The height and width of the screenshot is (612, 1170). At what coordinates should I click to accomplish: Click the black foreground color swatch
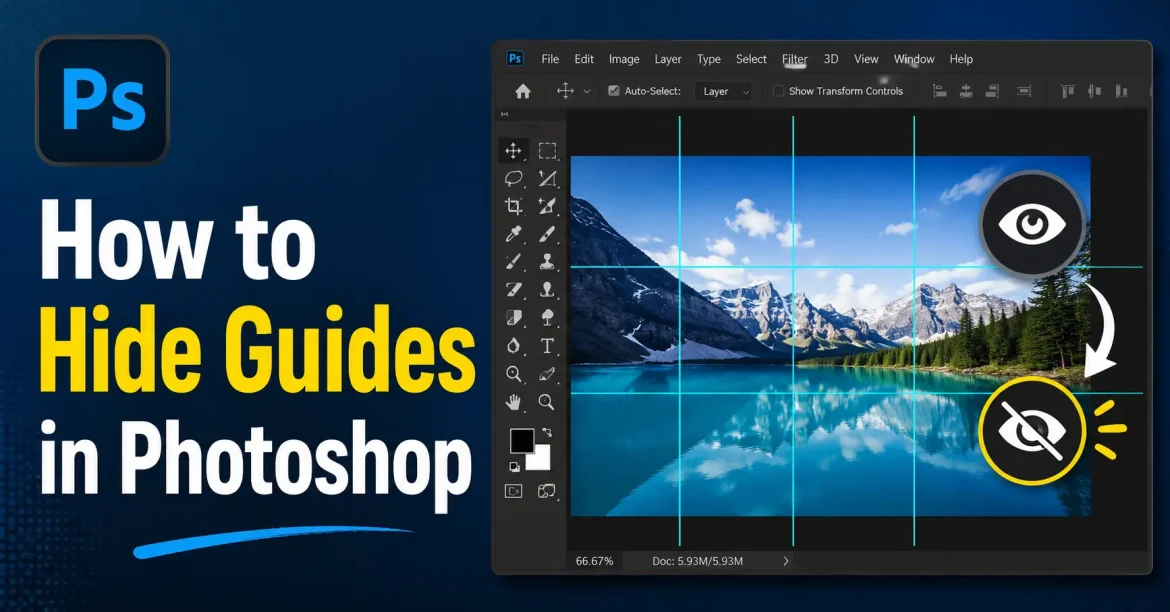(x=521, y=440)
